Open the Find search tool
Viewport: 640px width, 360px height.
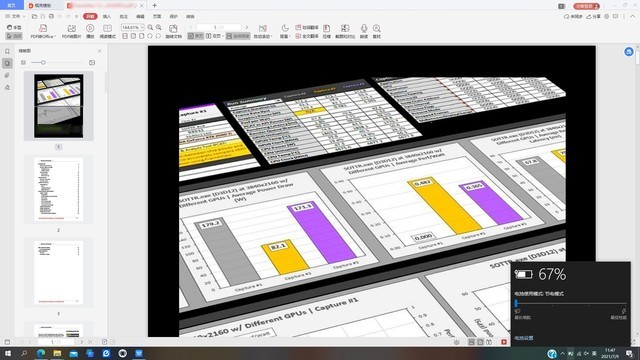(x=377, y=31)
